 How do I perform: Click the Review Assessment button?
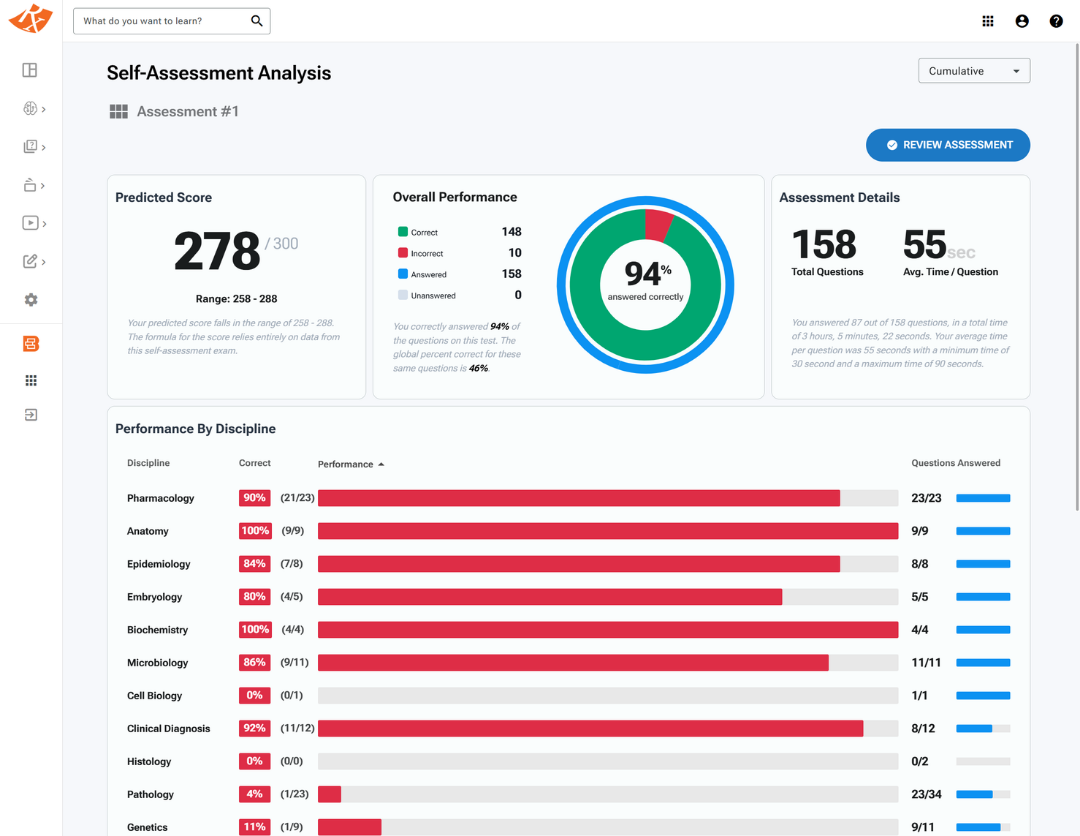tap(948, 145)
